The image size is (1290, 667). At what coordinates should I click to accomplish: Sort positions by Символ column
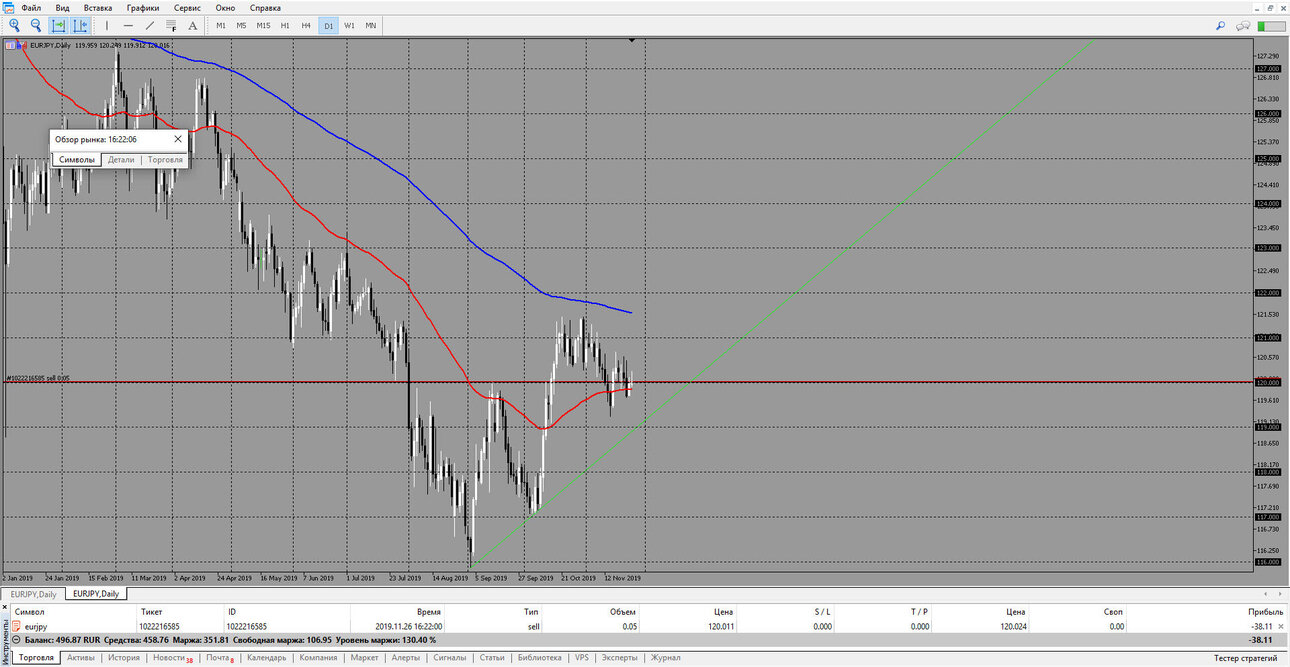[x=29, y=611]
